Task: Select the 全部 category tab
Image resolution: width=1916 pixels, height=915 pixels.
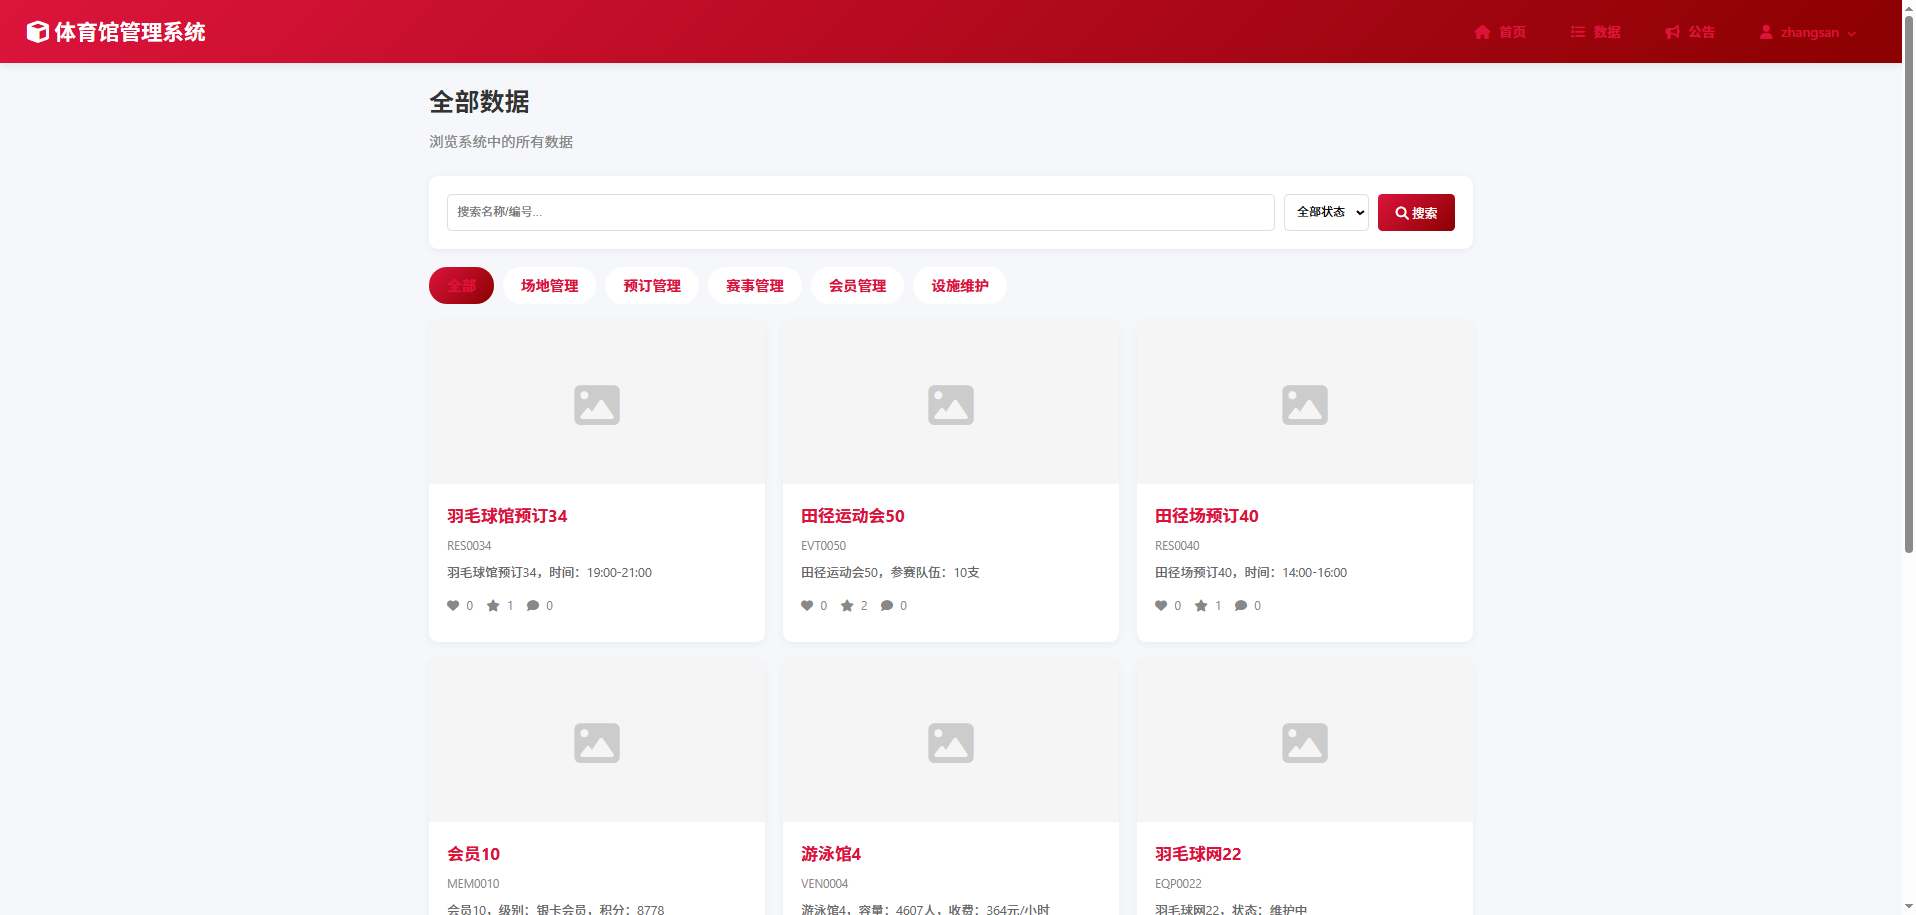Action: click(x=461, y=286)
